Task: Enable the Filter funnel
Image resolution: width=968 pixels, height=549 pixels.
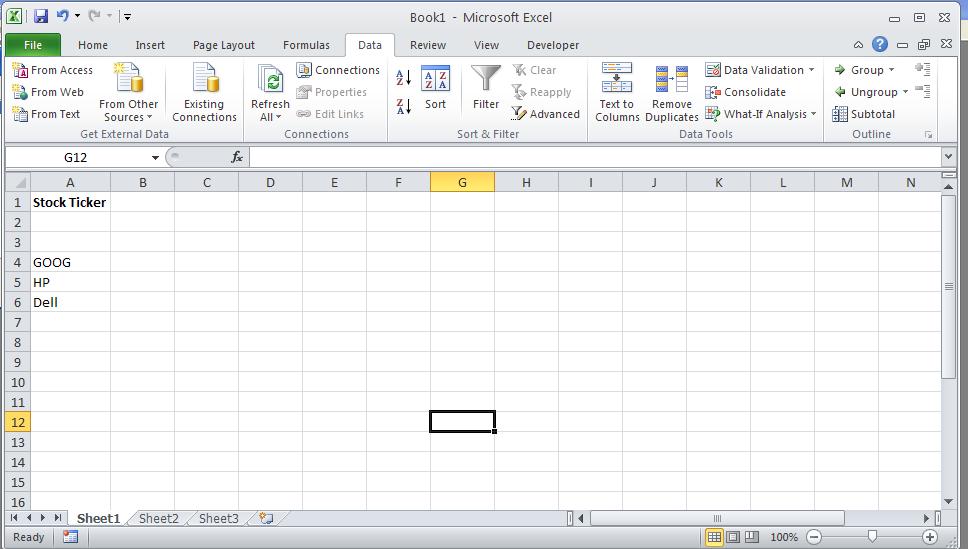Action: (486, 88)
